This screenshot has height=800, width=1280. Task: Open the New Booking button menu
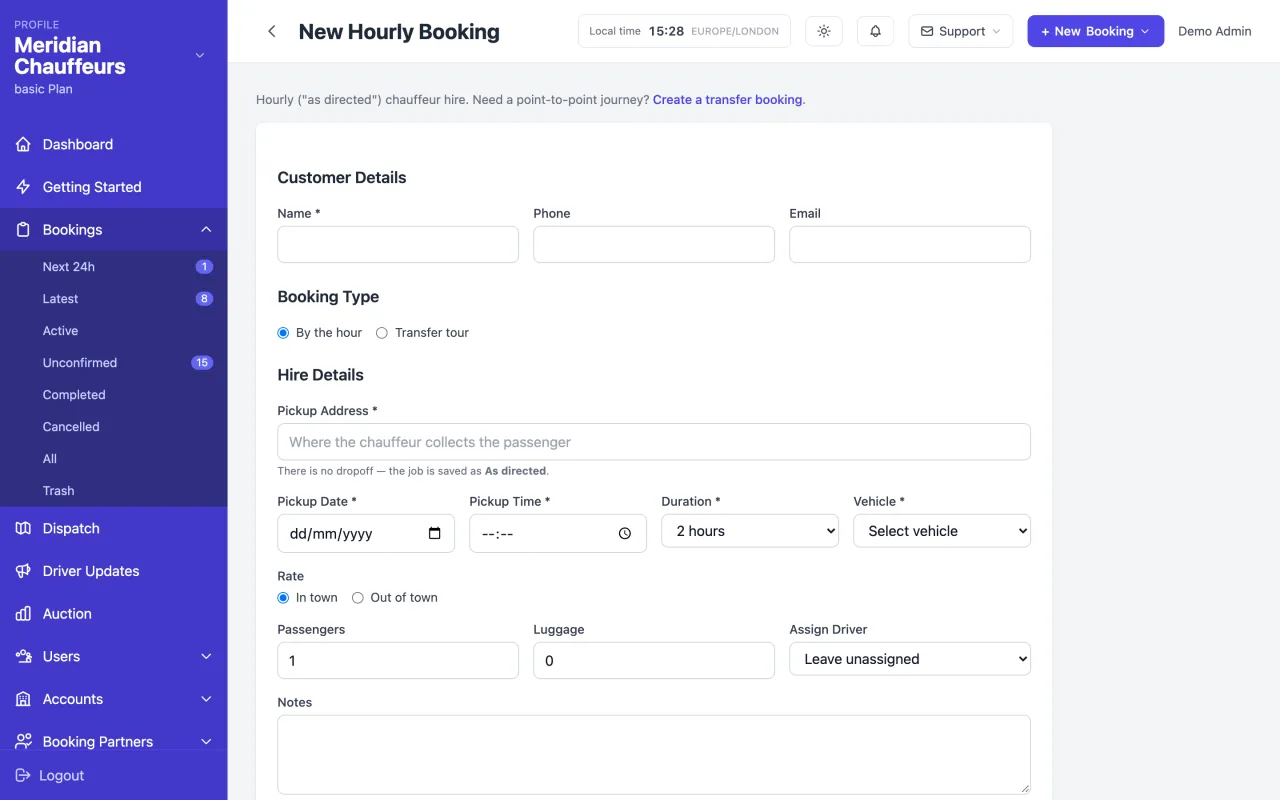1095,31
